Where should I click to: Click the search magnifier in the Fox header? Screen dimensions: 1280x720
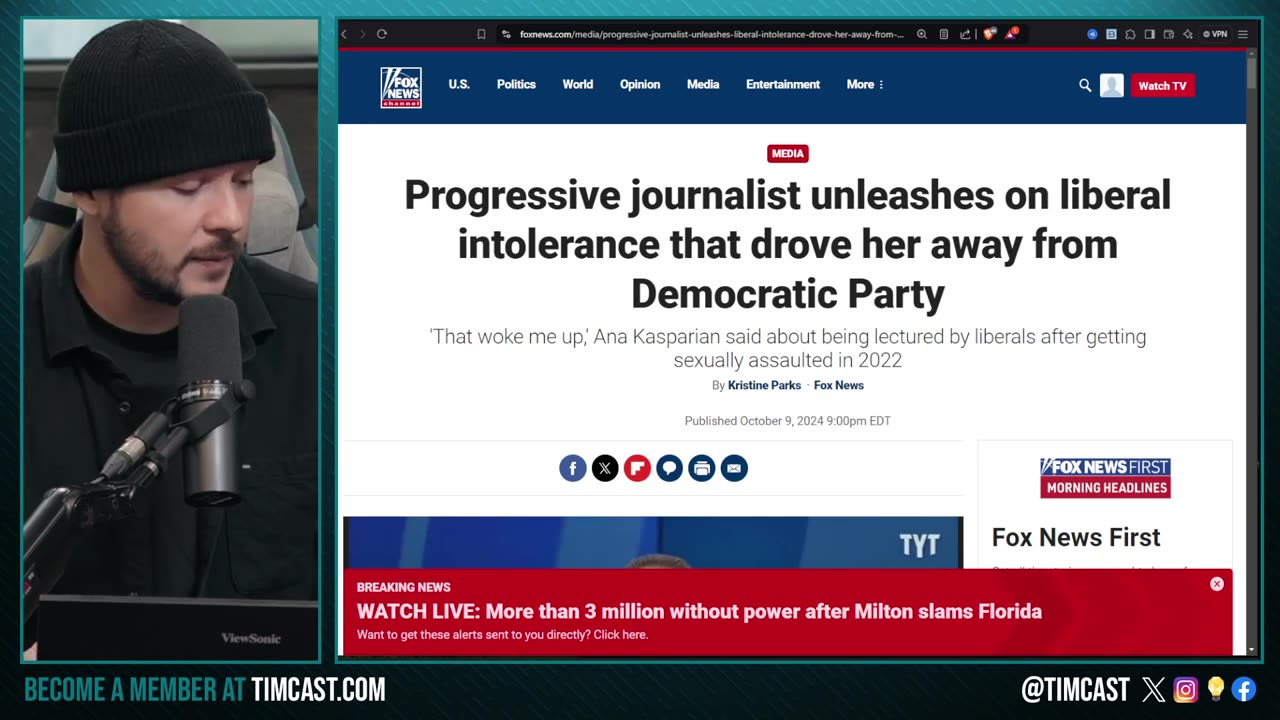[x=1085, y=86]
